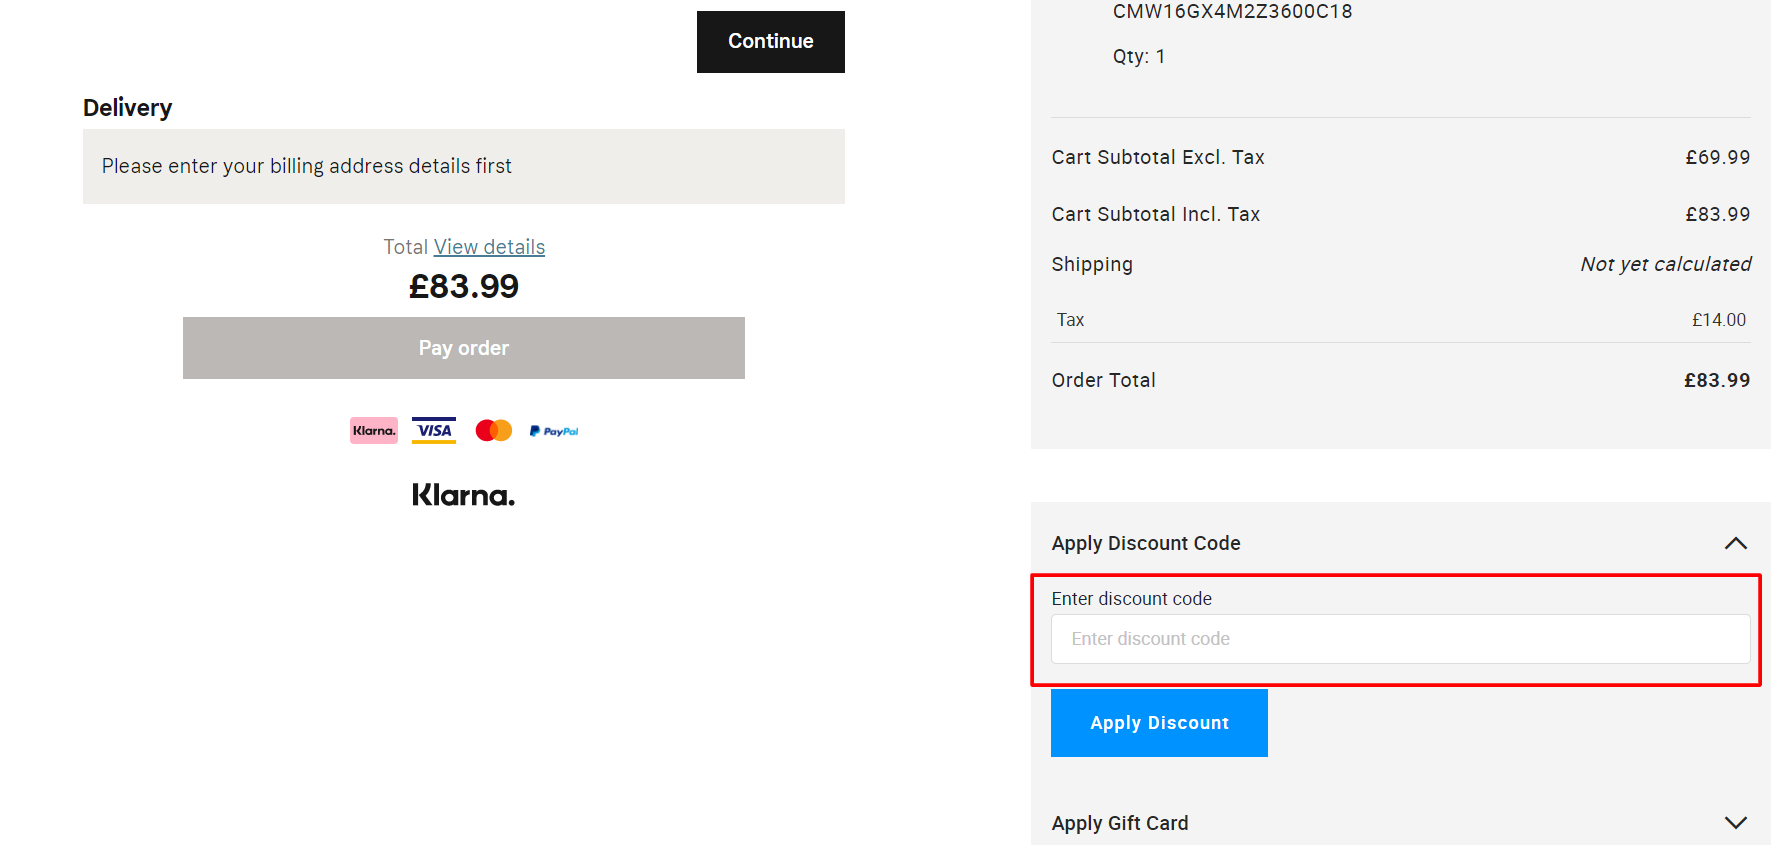Open the View details link
The width and height of the screenshot is (1786, 845).
click(x=489, y=247)
